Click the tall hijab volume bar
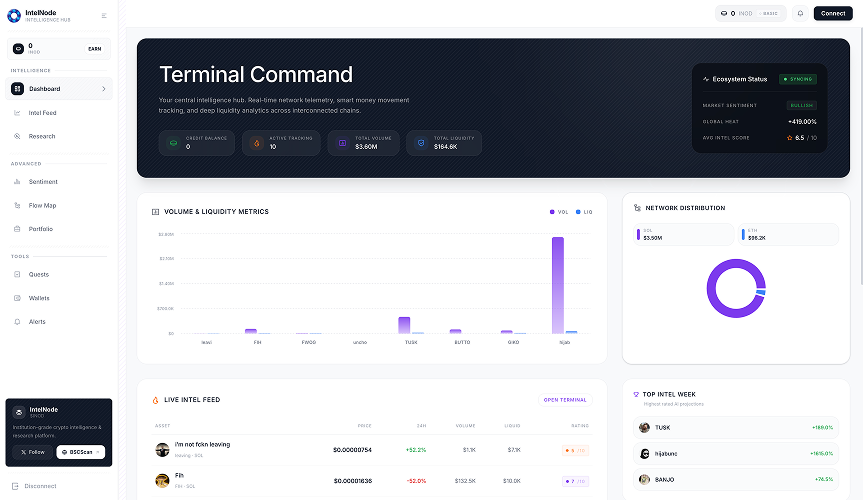The width and height of the screenshot is (863, 500). click(557, 285)
